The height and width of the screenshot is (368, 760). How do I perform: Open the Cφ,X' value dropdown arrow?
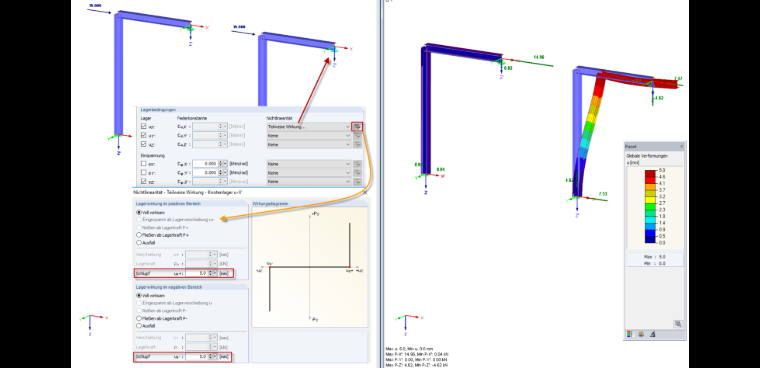point(225,164)
